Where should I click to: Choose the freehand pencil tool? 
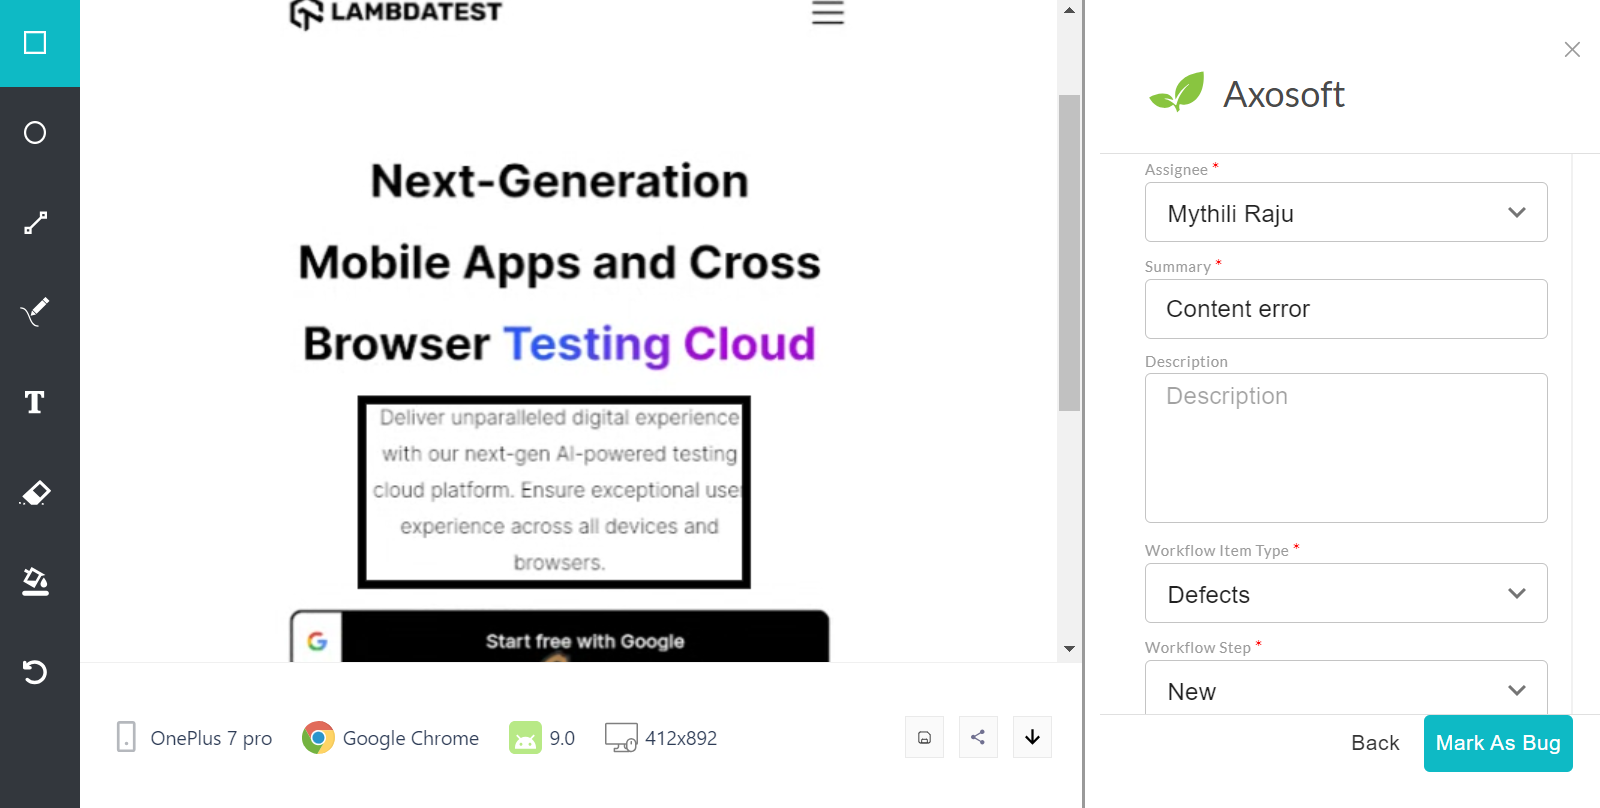coord(36,312)
